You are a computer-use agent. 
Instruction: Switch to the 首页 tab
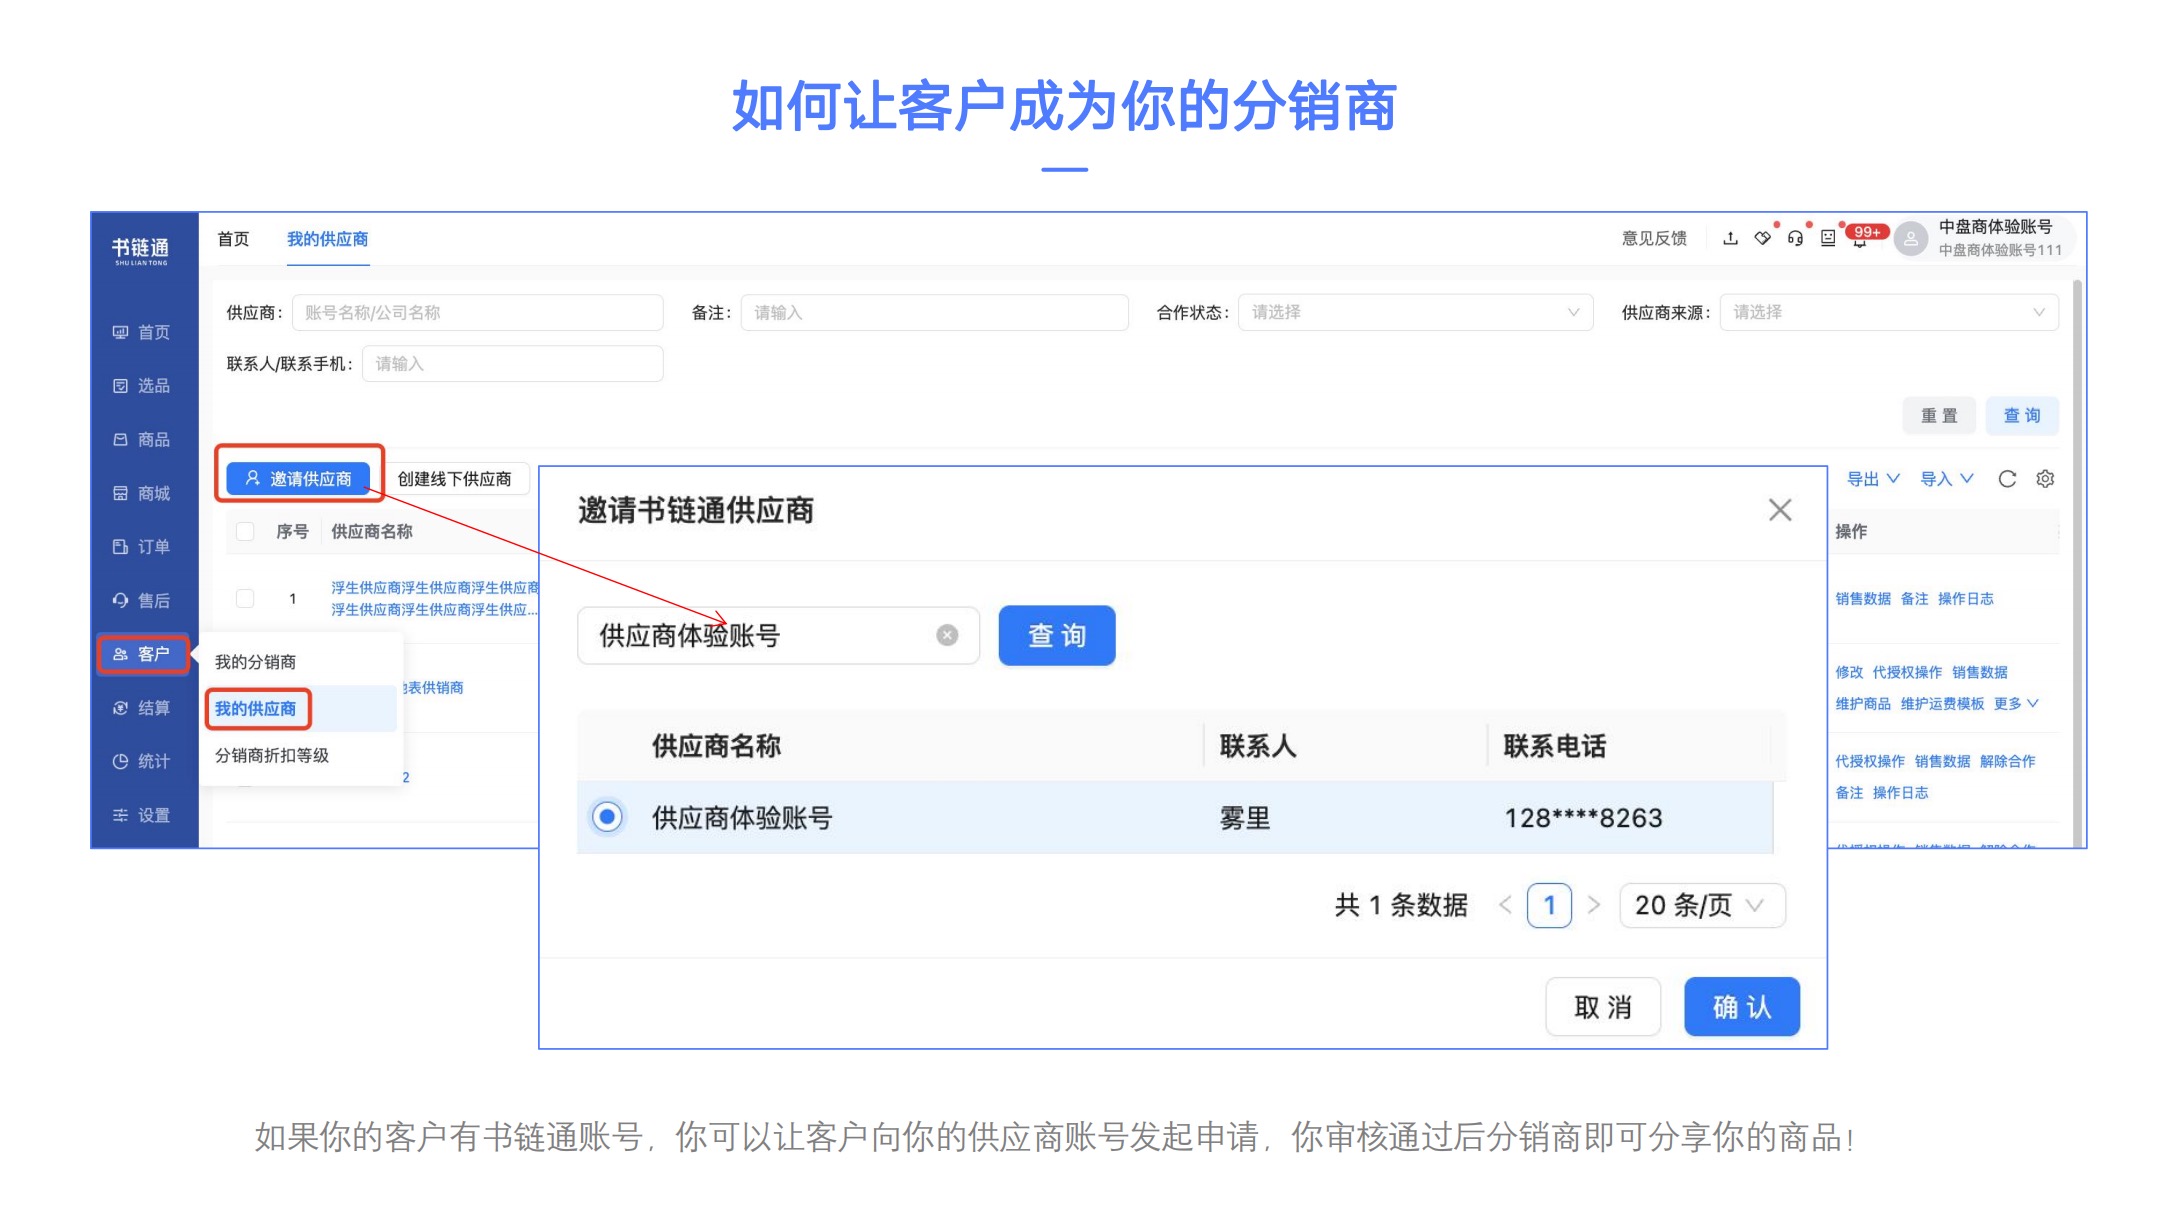[x=233, y=239]
